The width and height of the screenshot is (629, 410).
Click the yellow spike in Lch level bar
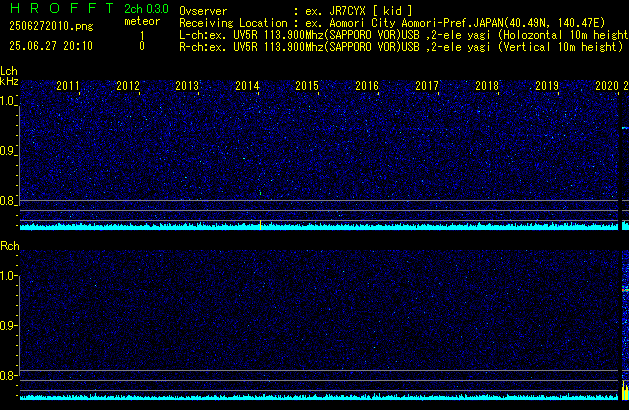tap(260, 225)
